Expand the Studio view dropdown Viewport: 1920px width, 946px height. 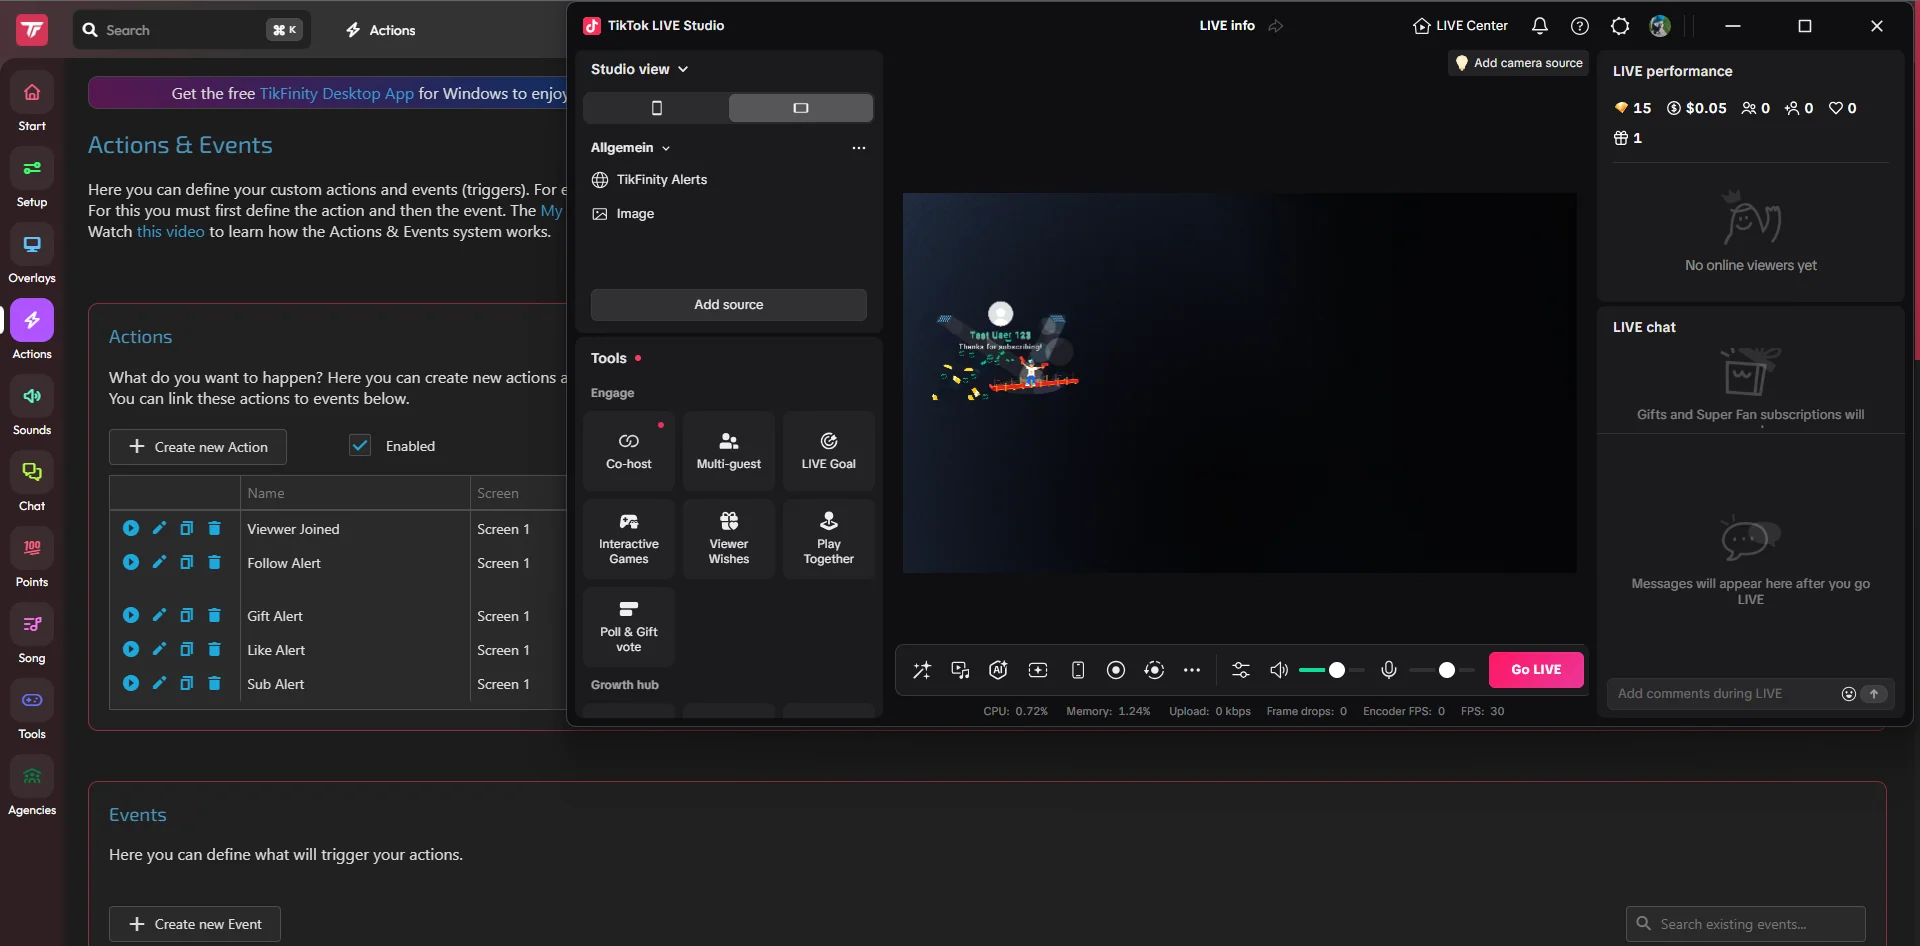pos(640,69)
